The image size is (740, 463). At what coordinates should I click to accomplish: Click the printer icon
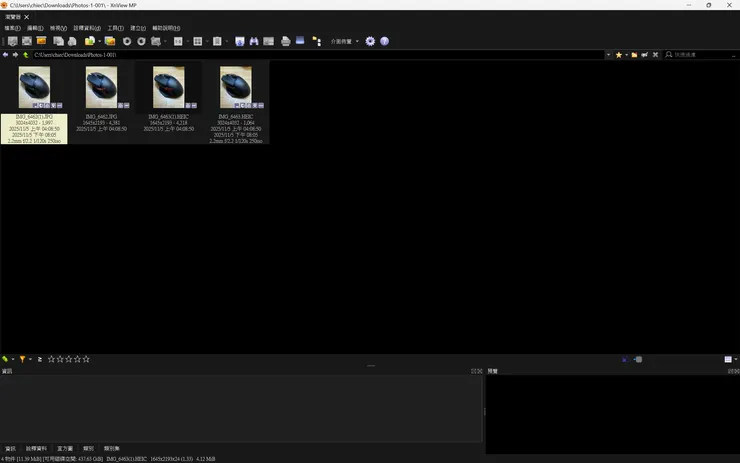tap(286, 42)
